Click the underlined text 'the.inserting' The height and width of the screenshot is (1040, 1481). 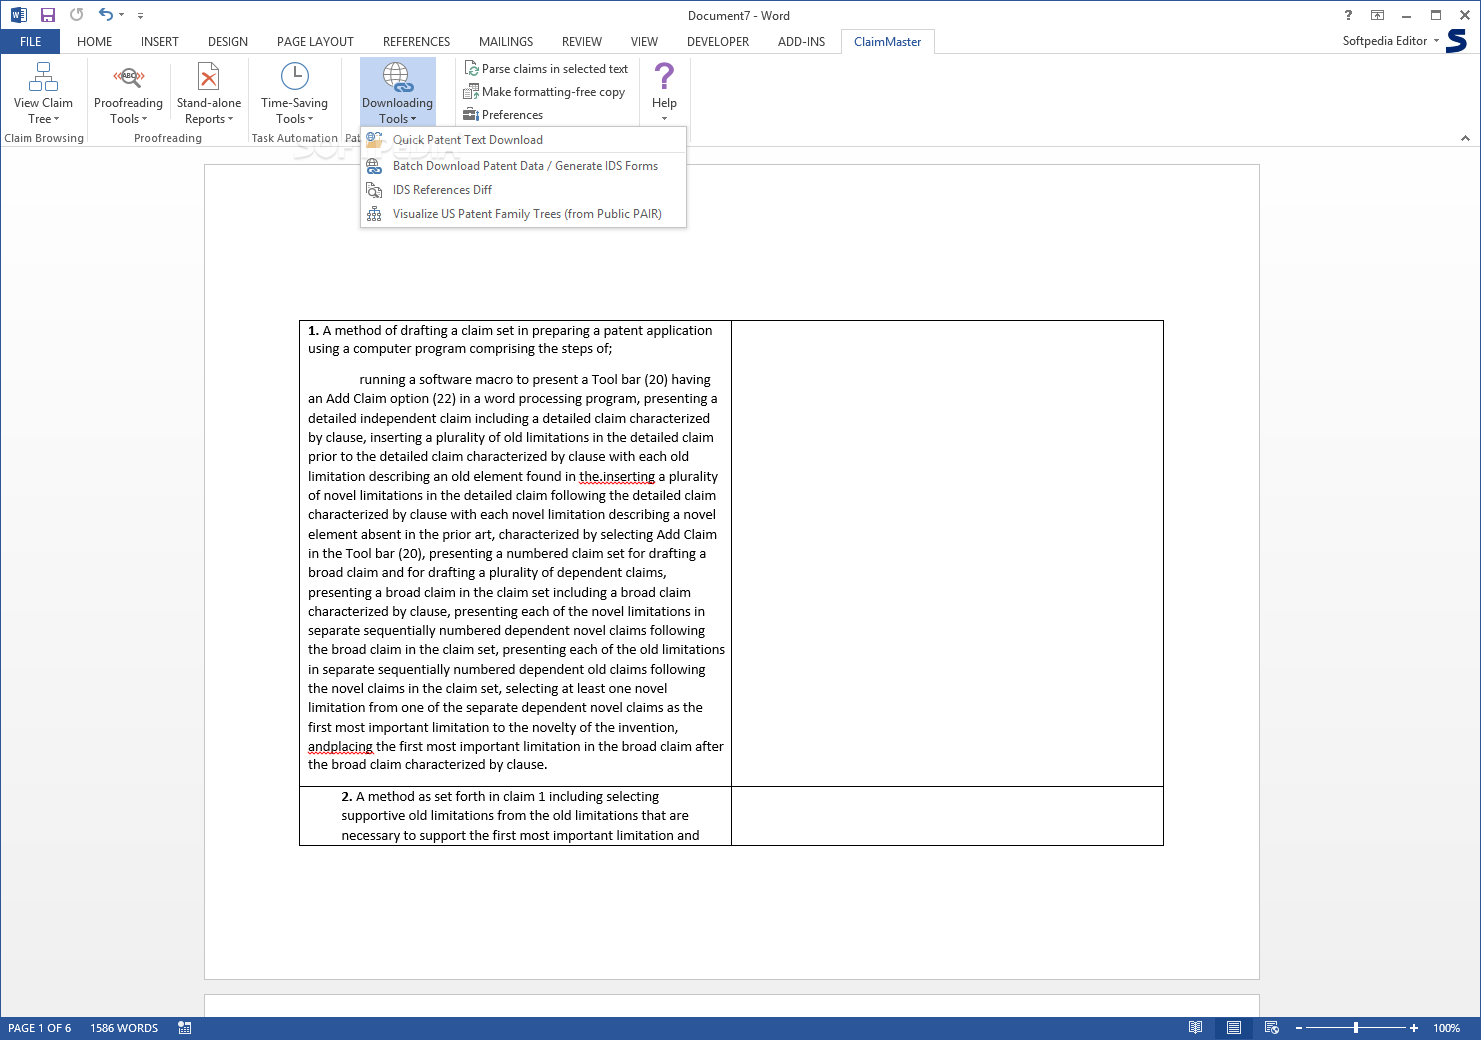[x=617, y=477]
